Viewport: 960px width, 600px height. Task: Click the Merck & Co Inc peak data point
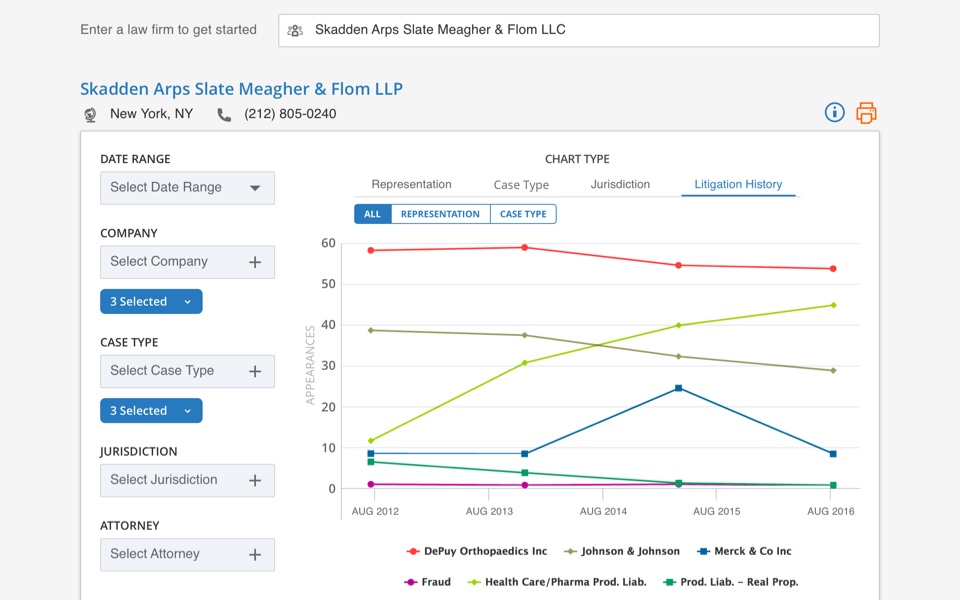click(x=678, y=388)
